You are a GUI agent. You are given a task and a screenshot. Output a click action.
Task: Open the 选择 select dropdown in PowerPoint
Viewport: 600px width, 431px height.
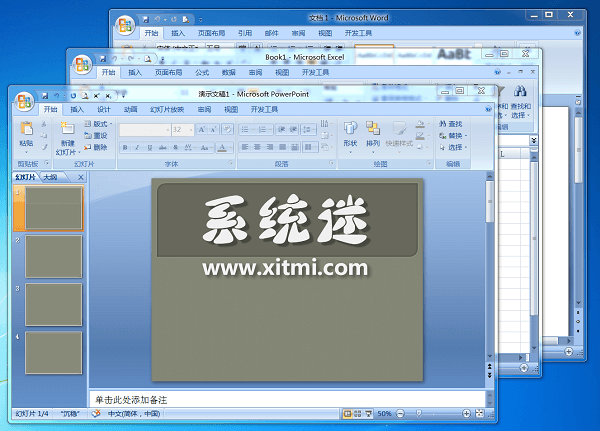tap(453, 147)
